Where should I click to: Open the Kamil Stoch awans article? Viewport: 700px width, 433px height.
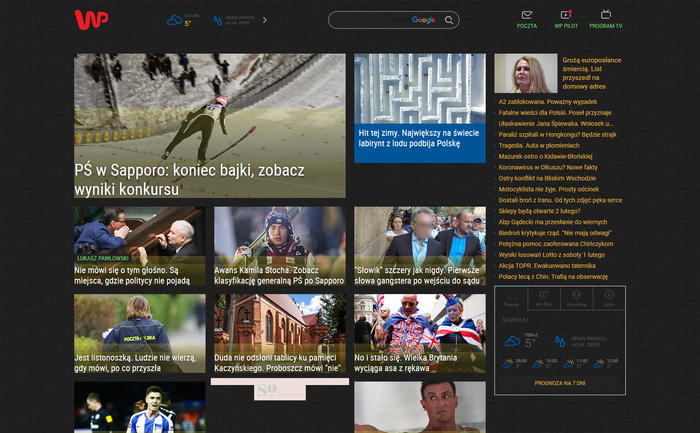click(x=279, y=246)
